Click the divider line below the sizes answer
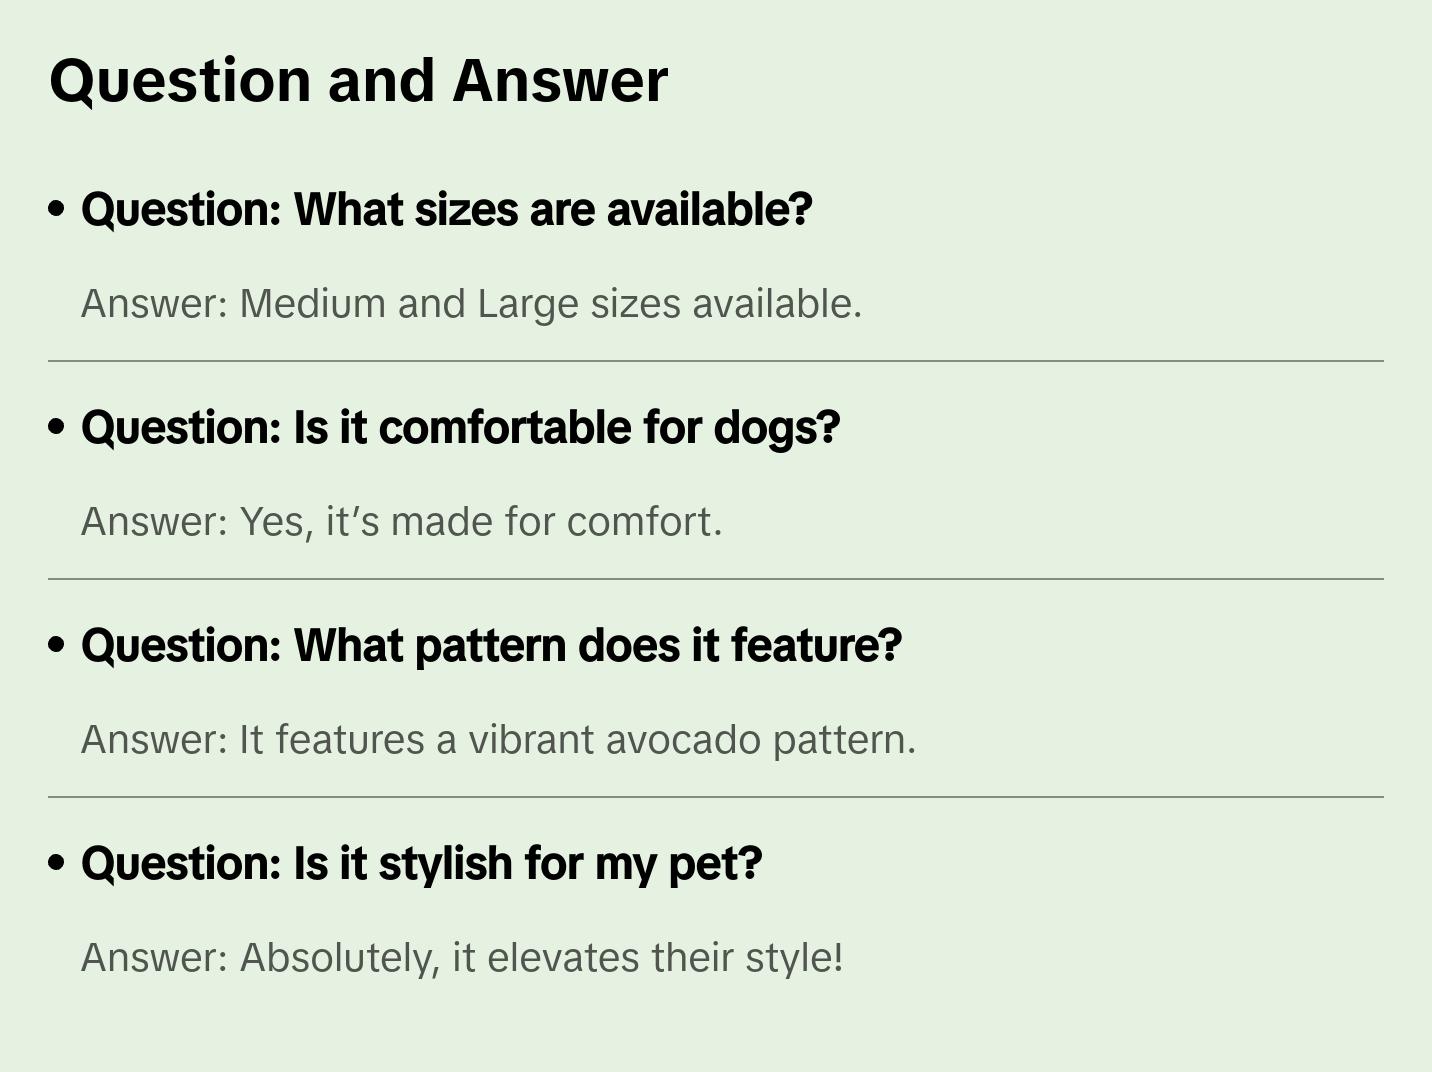This screenshot has width=1432, height=1072. click(716, 361)
